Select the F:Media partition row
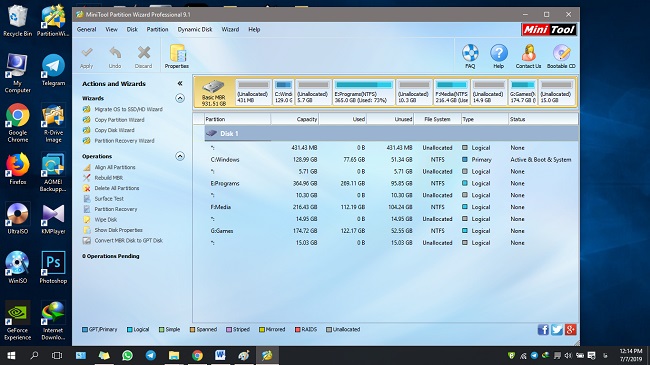The height and width of the screenshot is (365, 650). tap(391, 207)
